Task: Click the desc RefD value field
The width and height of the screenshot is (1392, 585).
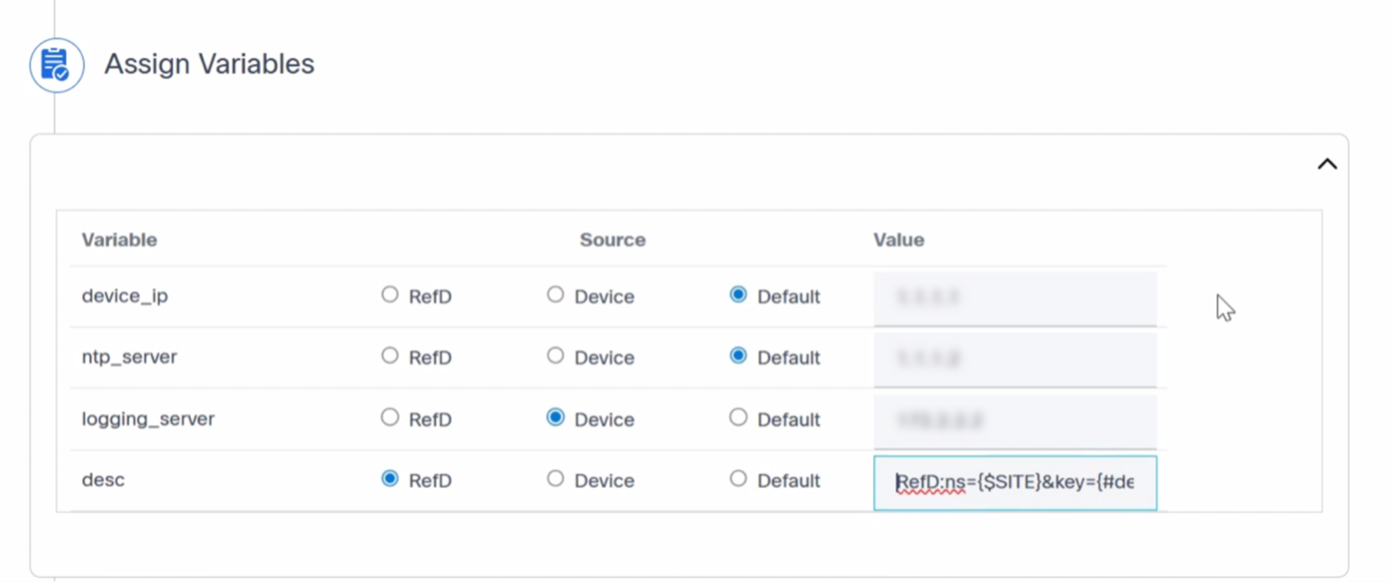Action: point(1014,483)
